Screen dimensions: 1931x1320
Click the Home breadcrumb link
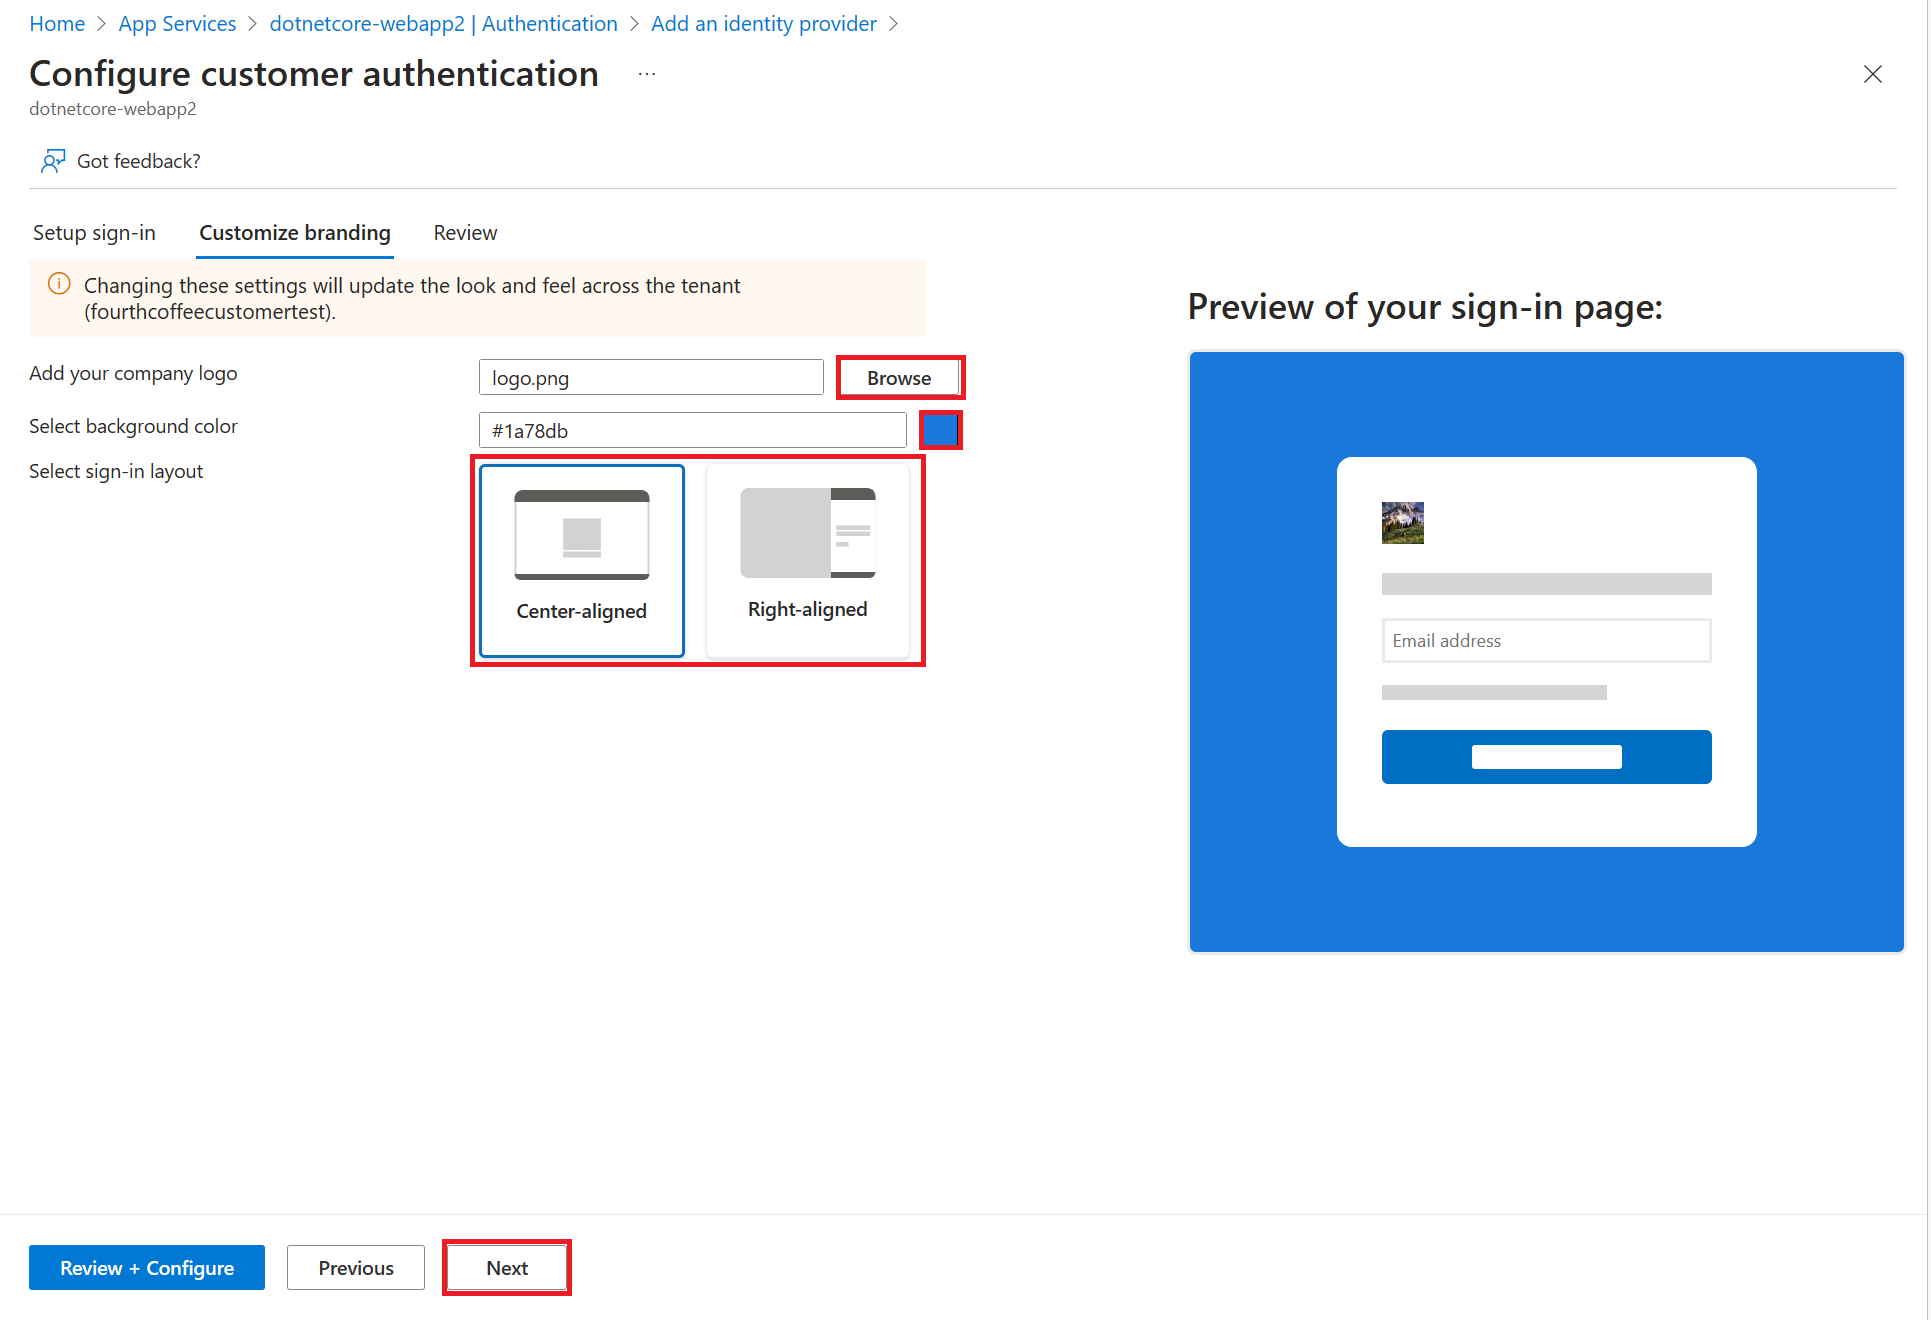coord(56,22)
